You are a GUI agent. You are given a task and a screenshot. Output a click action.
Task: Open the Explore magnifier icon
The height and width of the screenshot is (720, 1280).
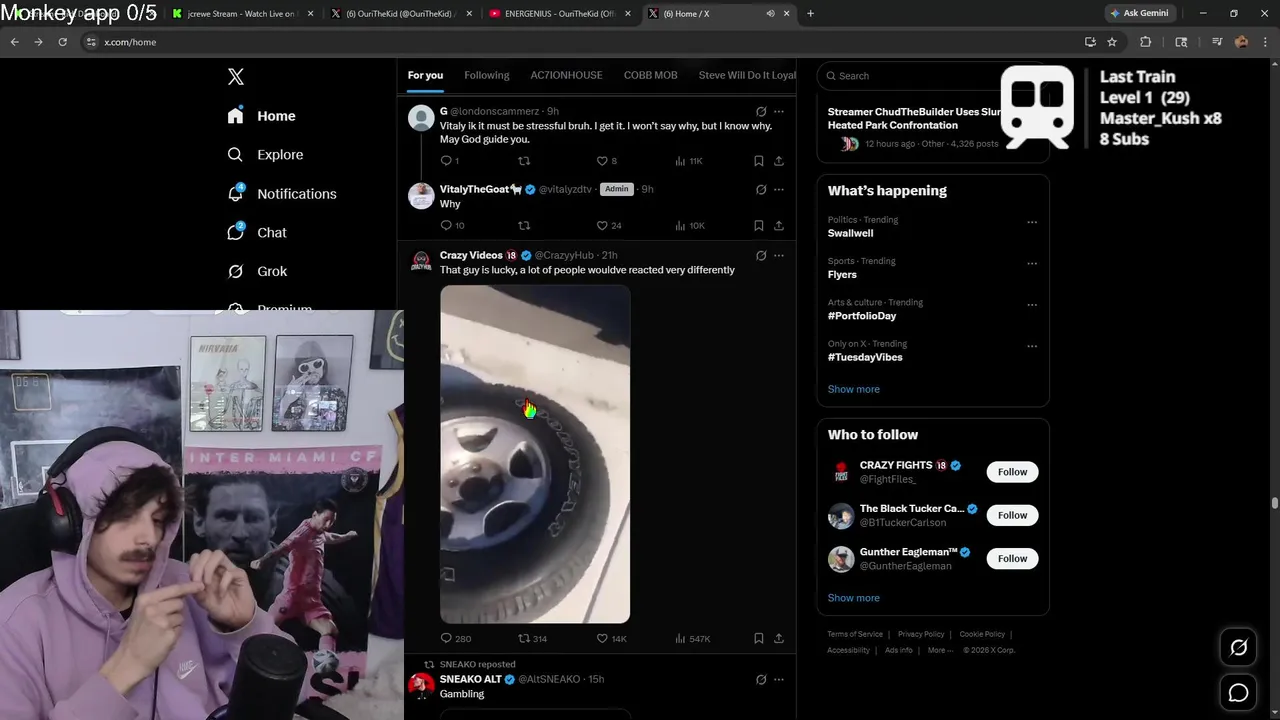pos(235,155)
